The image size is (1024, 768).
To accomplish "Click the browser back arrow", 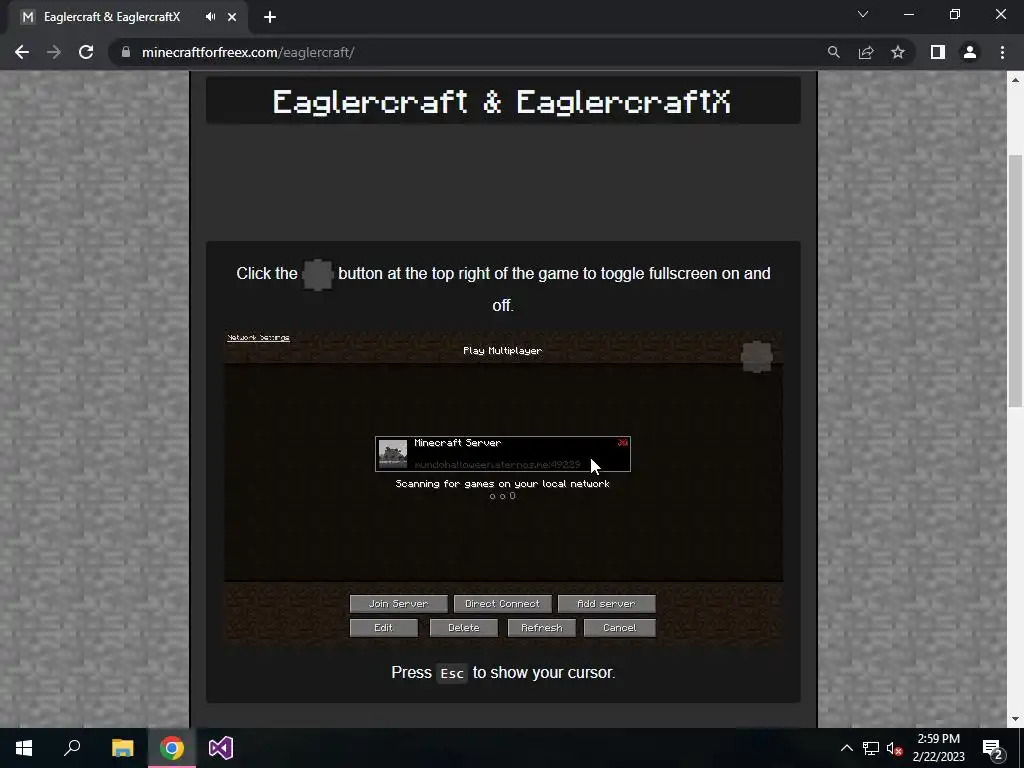I will click(22, 52).
